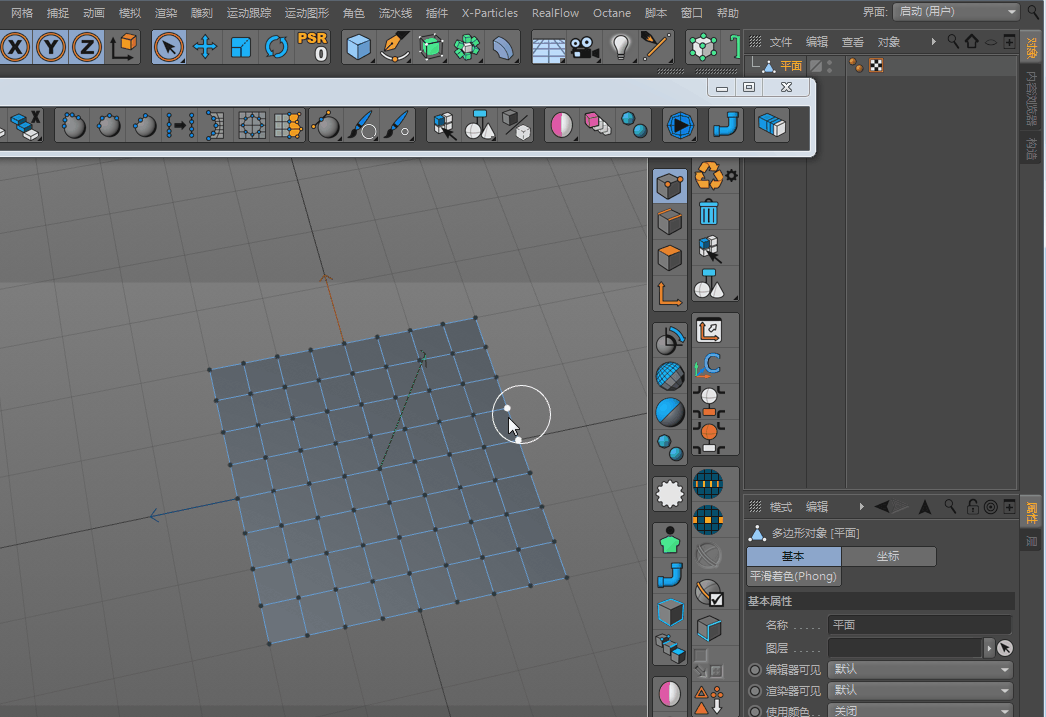Image resolution: width=1046 pixels, height=717 pixels.
Task: Select the 平面 object in the list
Action: pos(791,66)
